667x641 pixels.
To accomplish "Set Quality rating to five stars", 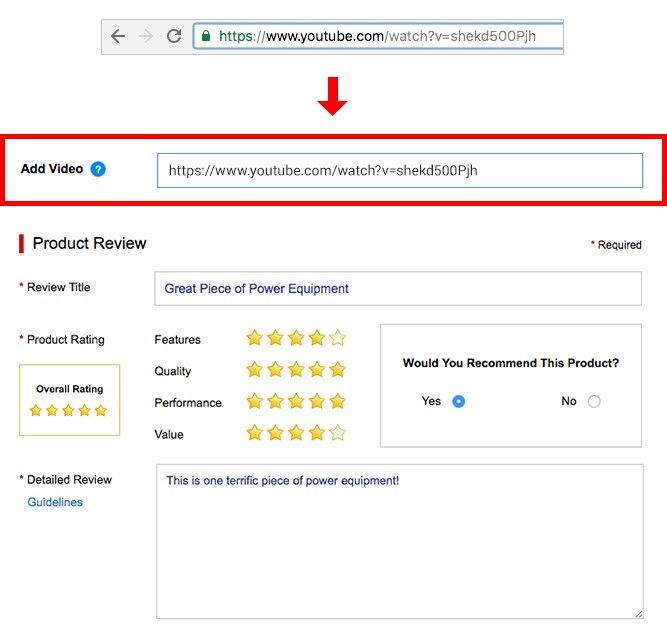I will (338, 370).
